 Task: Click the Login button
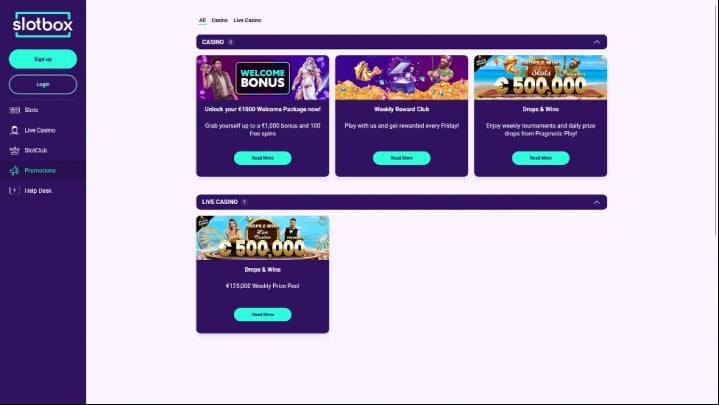pos(43,84)
